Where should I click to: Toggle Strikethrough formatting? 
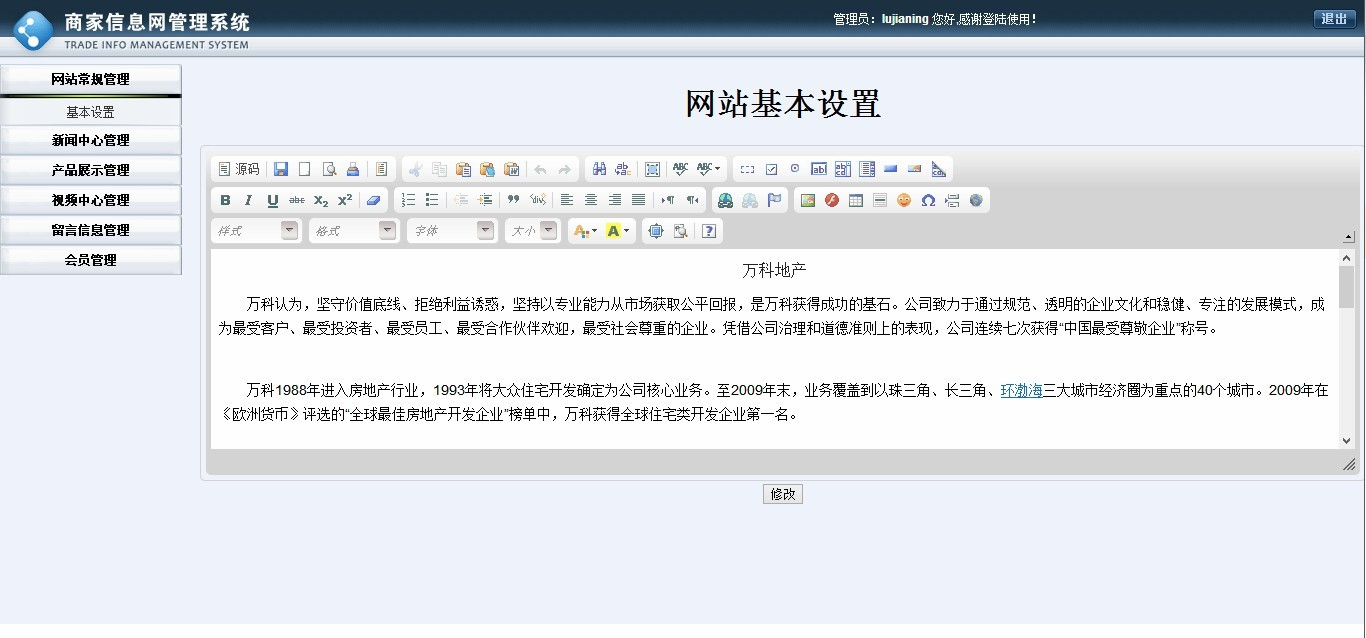(x=297, y=200)
